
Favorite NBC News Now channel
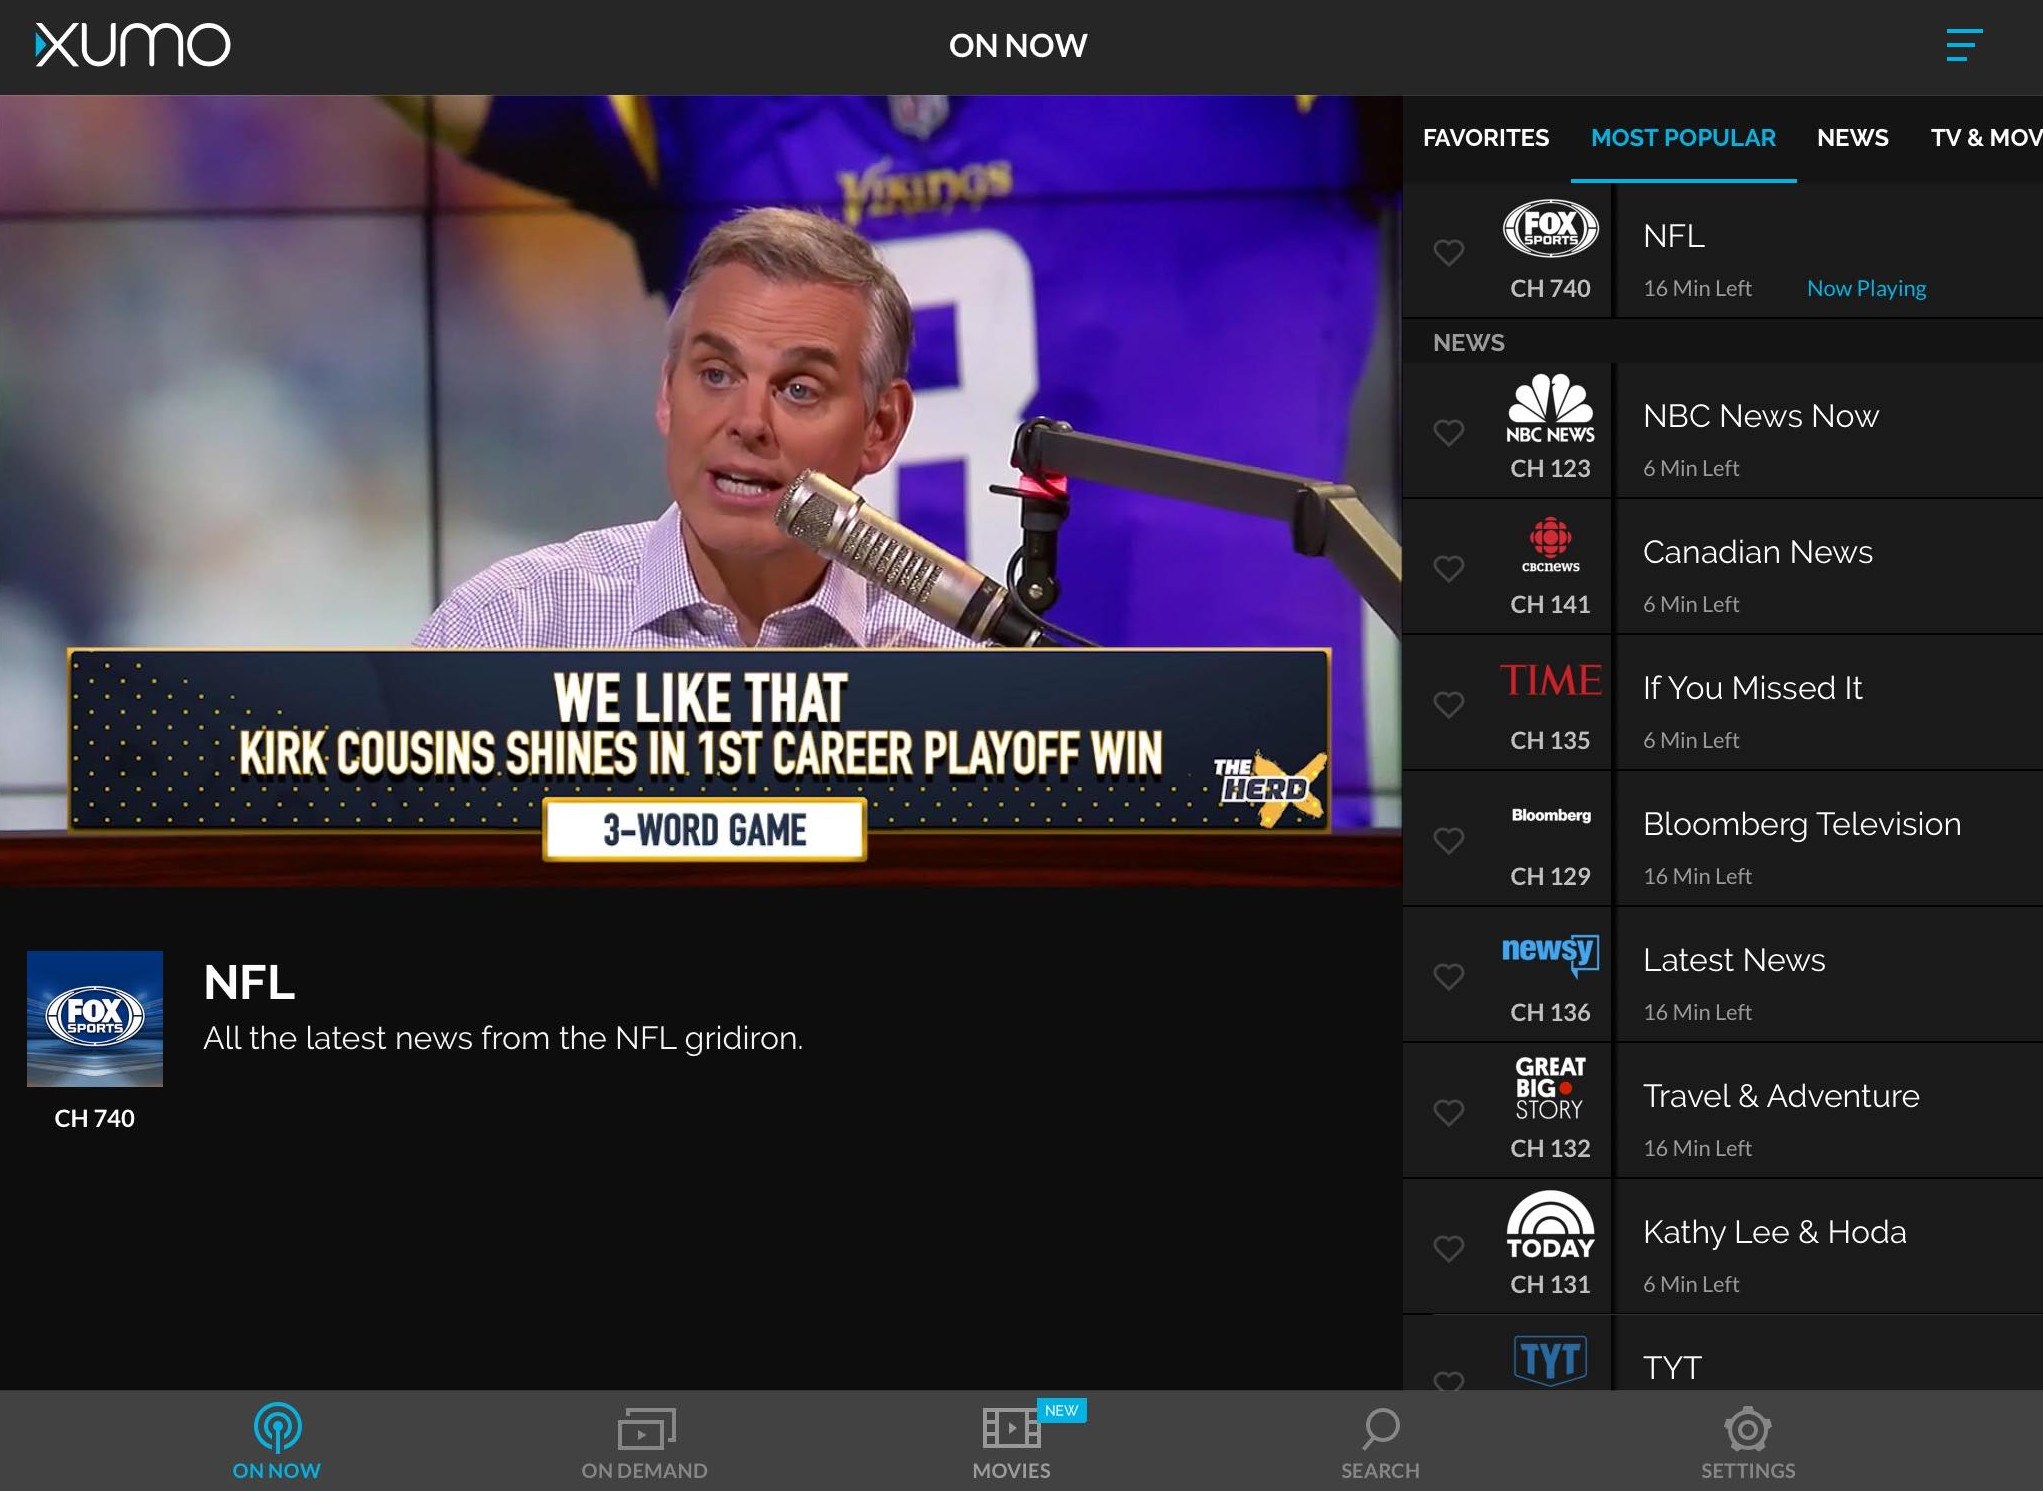(x=1449, y=433)
